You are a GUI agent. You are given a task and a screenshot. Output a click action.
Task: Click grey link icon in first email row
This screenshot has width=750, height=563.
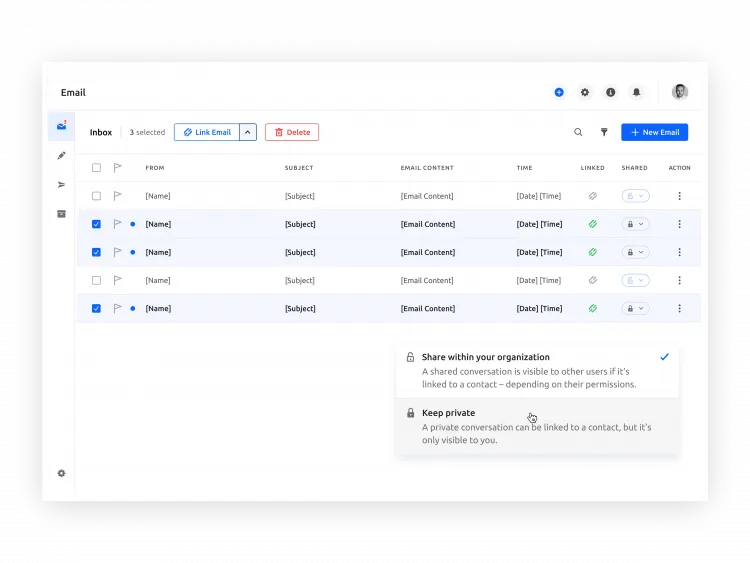tap(593, 196)
